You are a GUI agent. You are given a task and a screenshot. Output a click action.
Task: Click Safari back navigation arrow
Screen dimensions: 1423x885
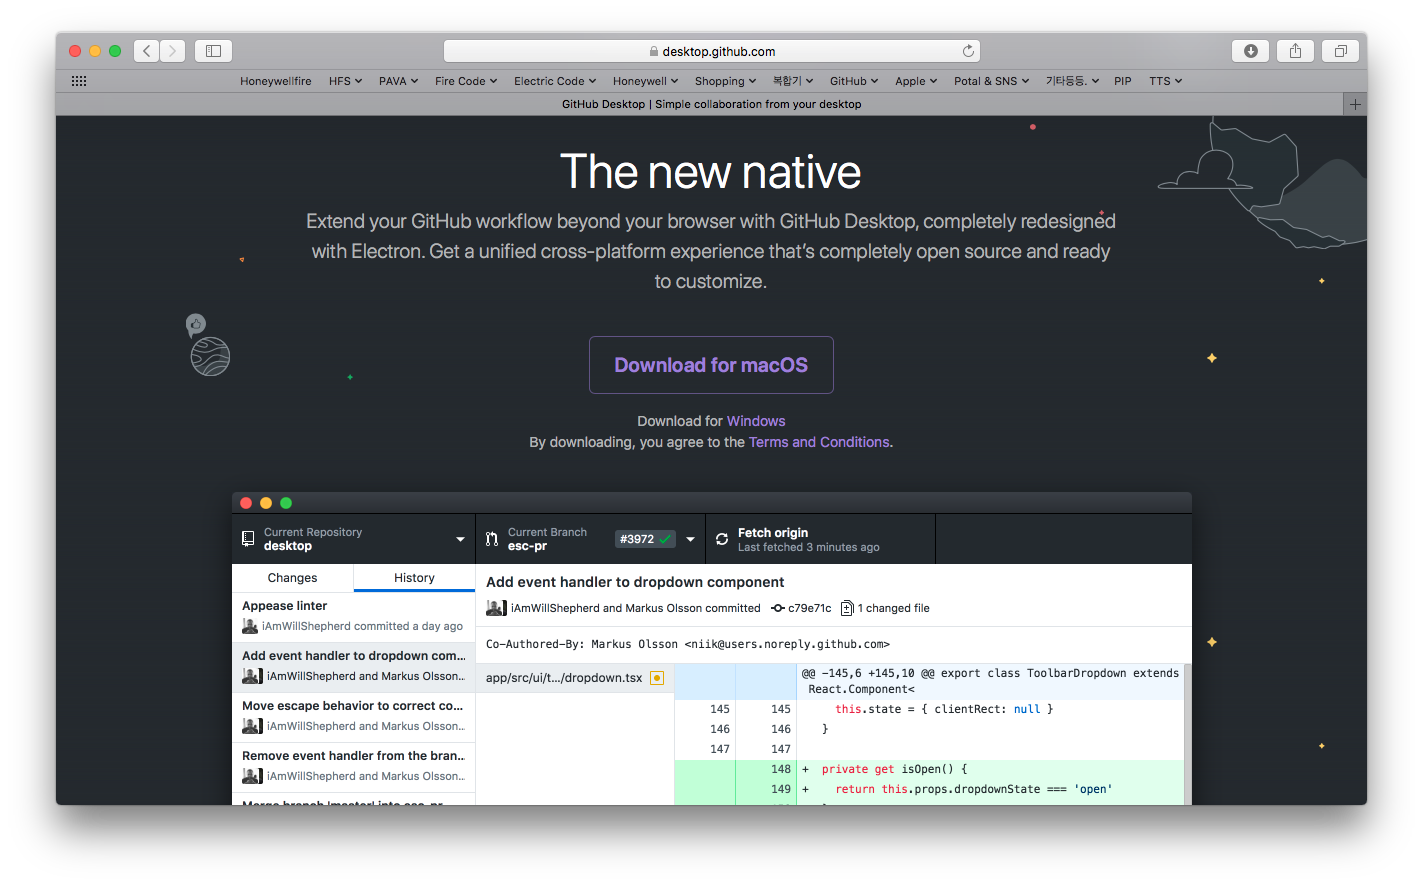[x=147, y=51]
